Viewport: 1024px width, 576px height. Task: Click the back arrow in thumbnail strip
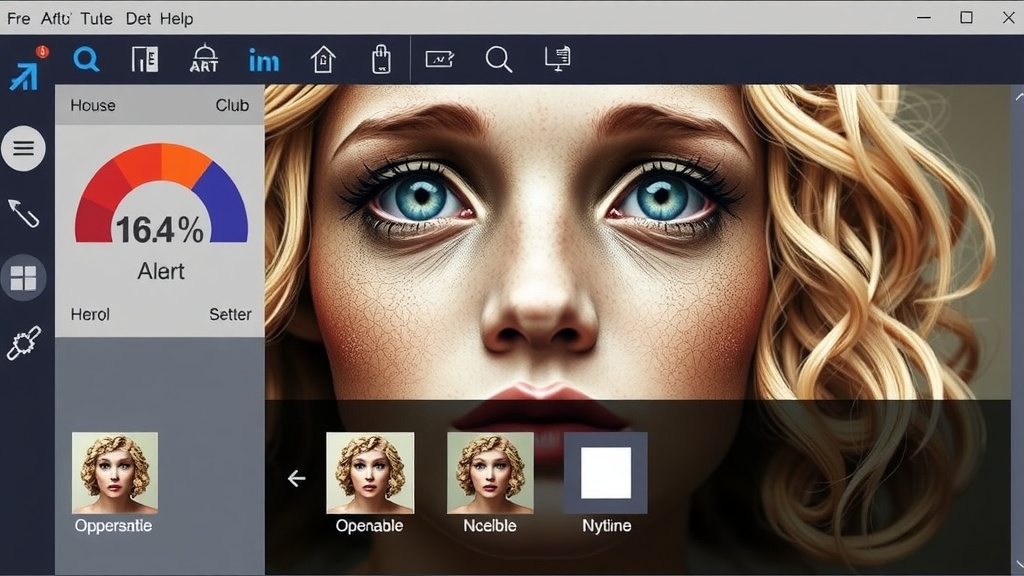point(296,479)
